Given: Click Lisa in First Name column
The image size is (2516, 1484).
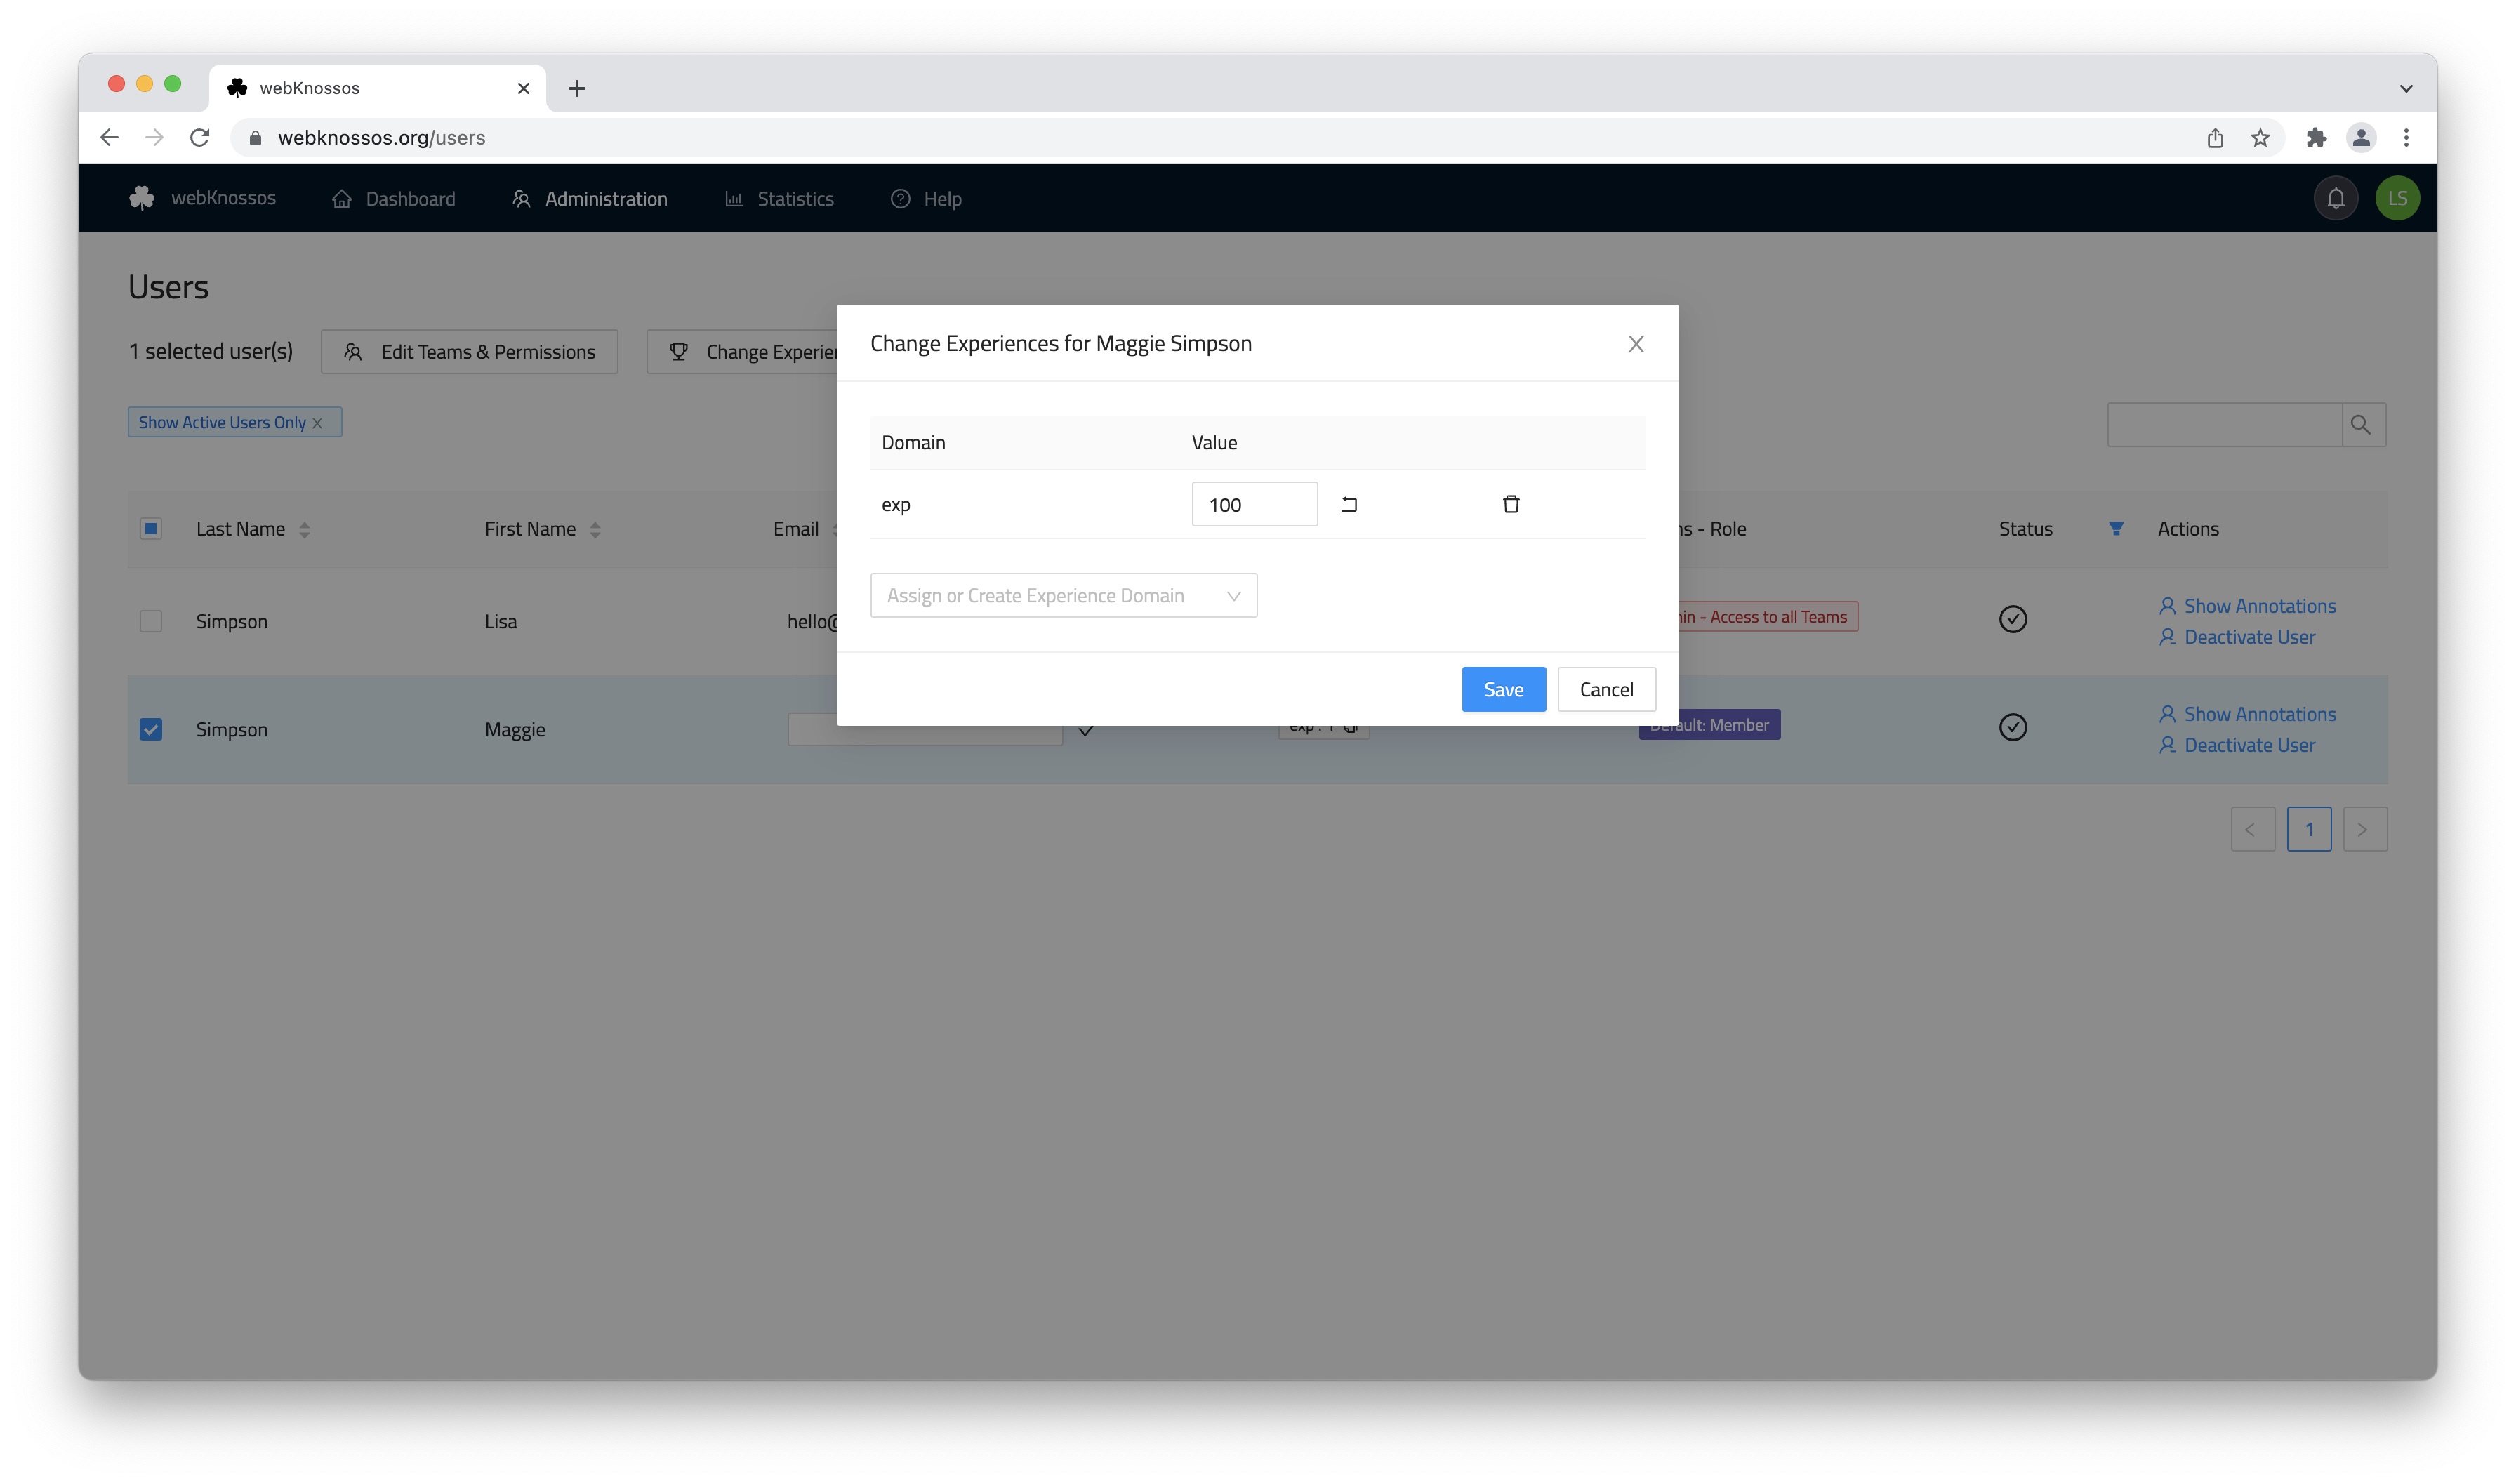Looking at the screenshot, I should tap(501, 622).
